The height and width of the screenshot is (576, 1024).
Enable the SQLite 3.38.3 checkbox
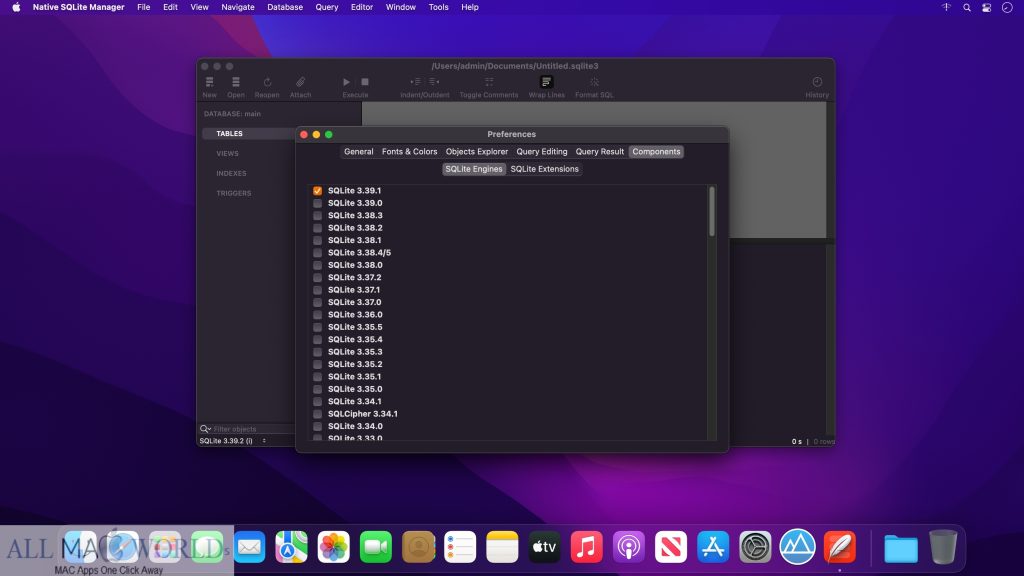tap(317, 216)
